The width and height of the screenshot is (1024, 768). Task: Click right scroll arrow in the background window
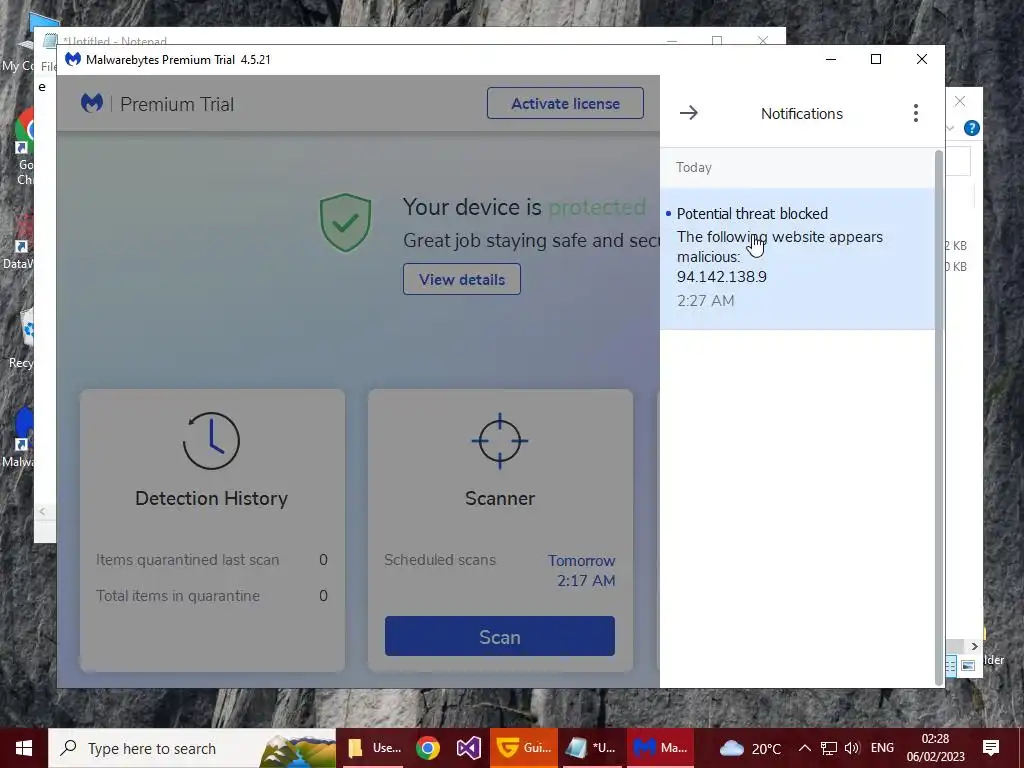coord(974,646)
